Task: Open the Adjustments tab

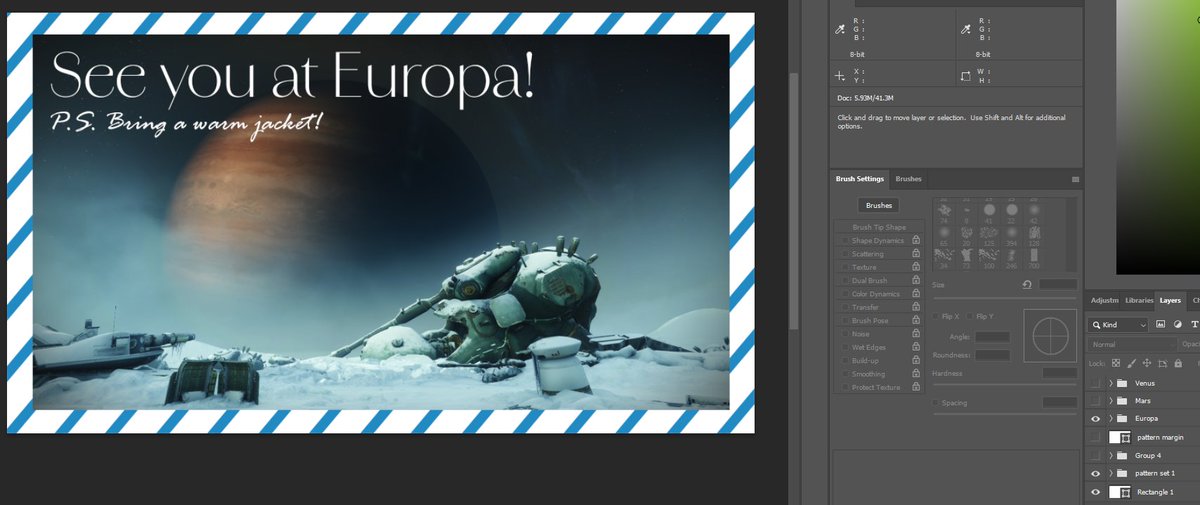Action: [1105, 300]
